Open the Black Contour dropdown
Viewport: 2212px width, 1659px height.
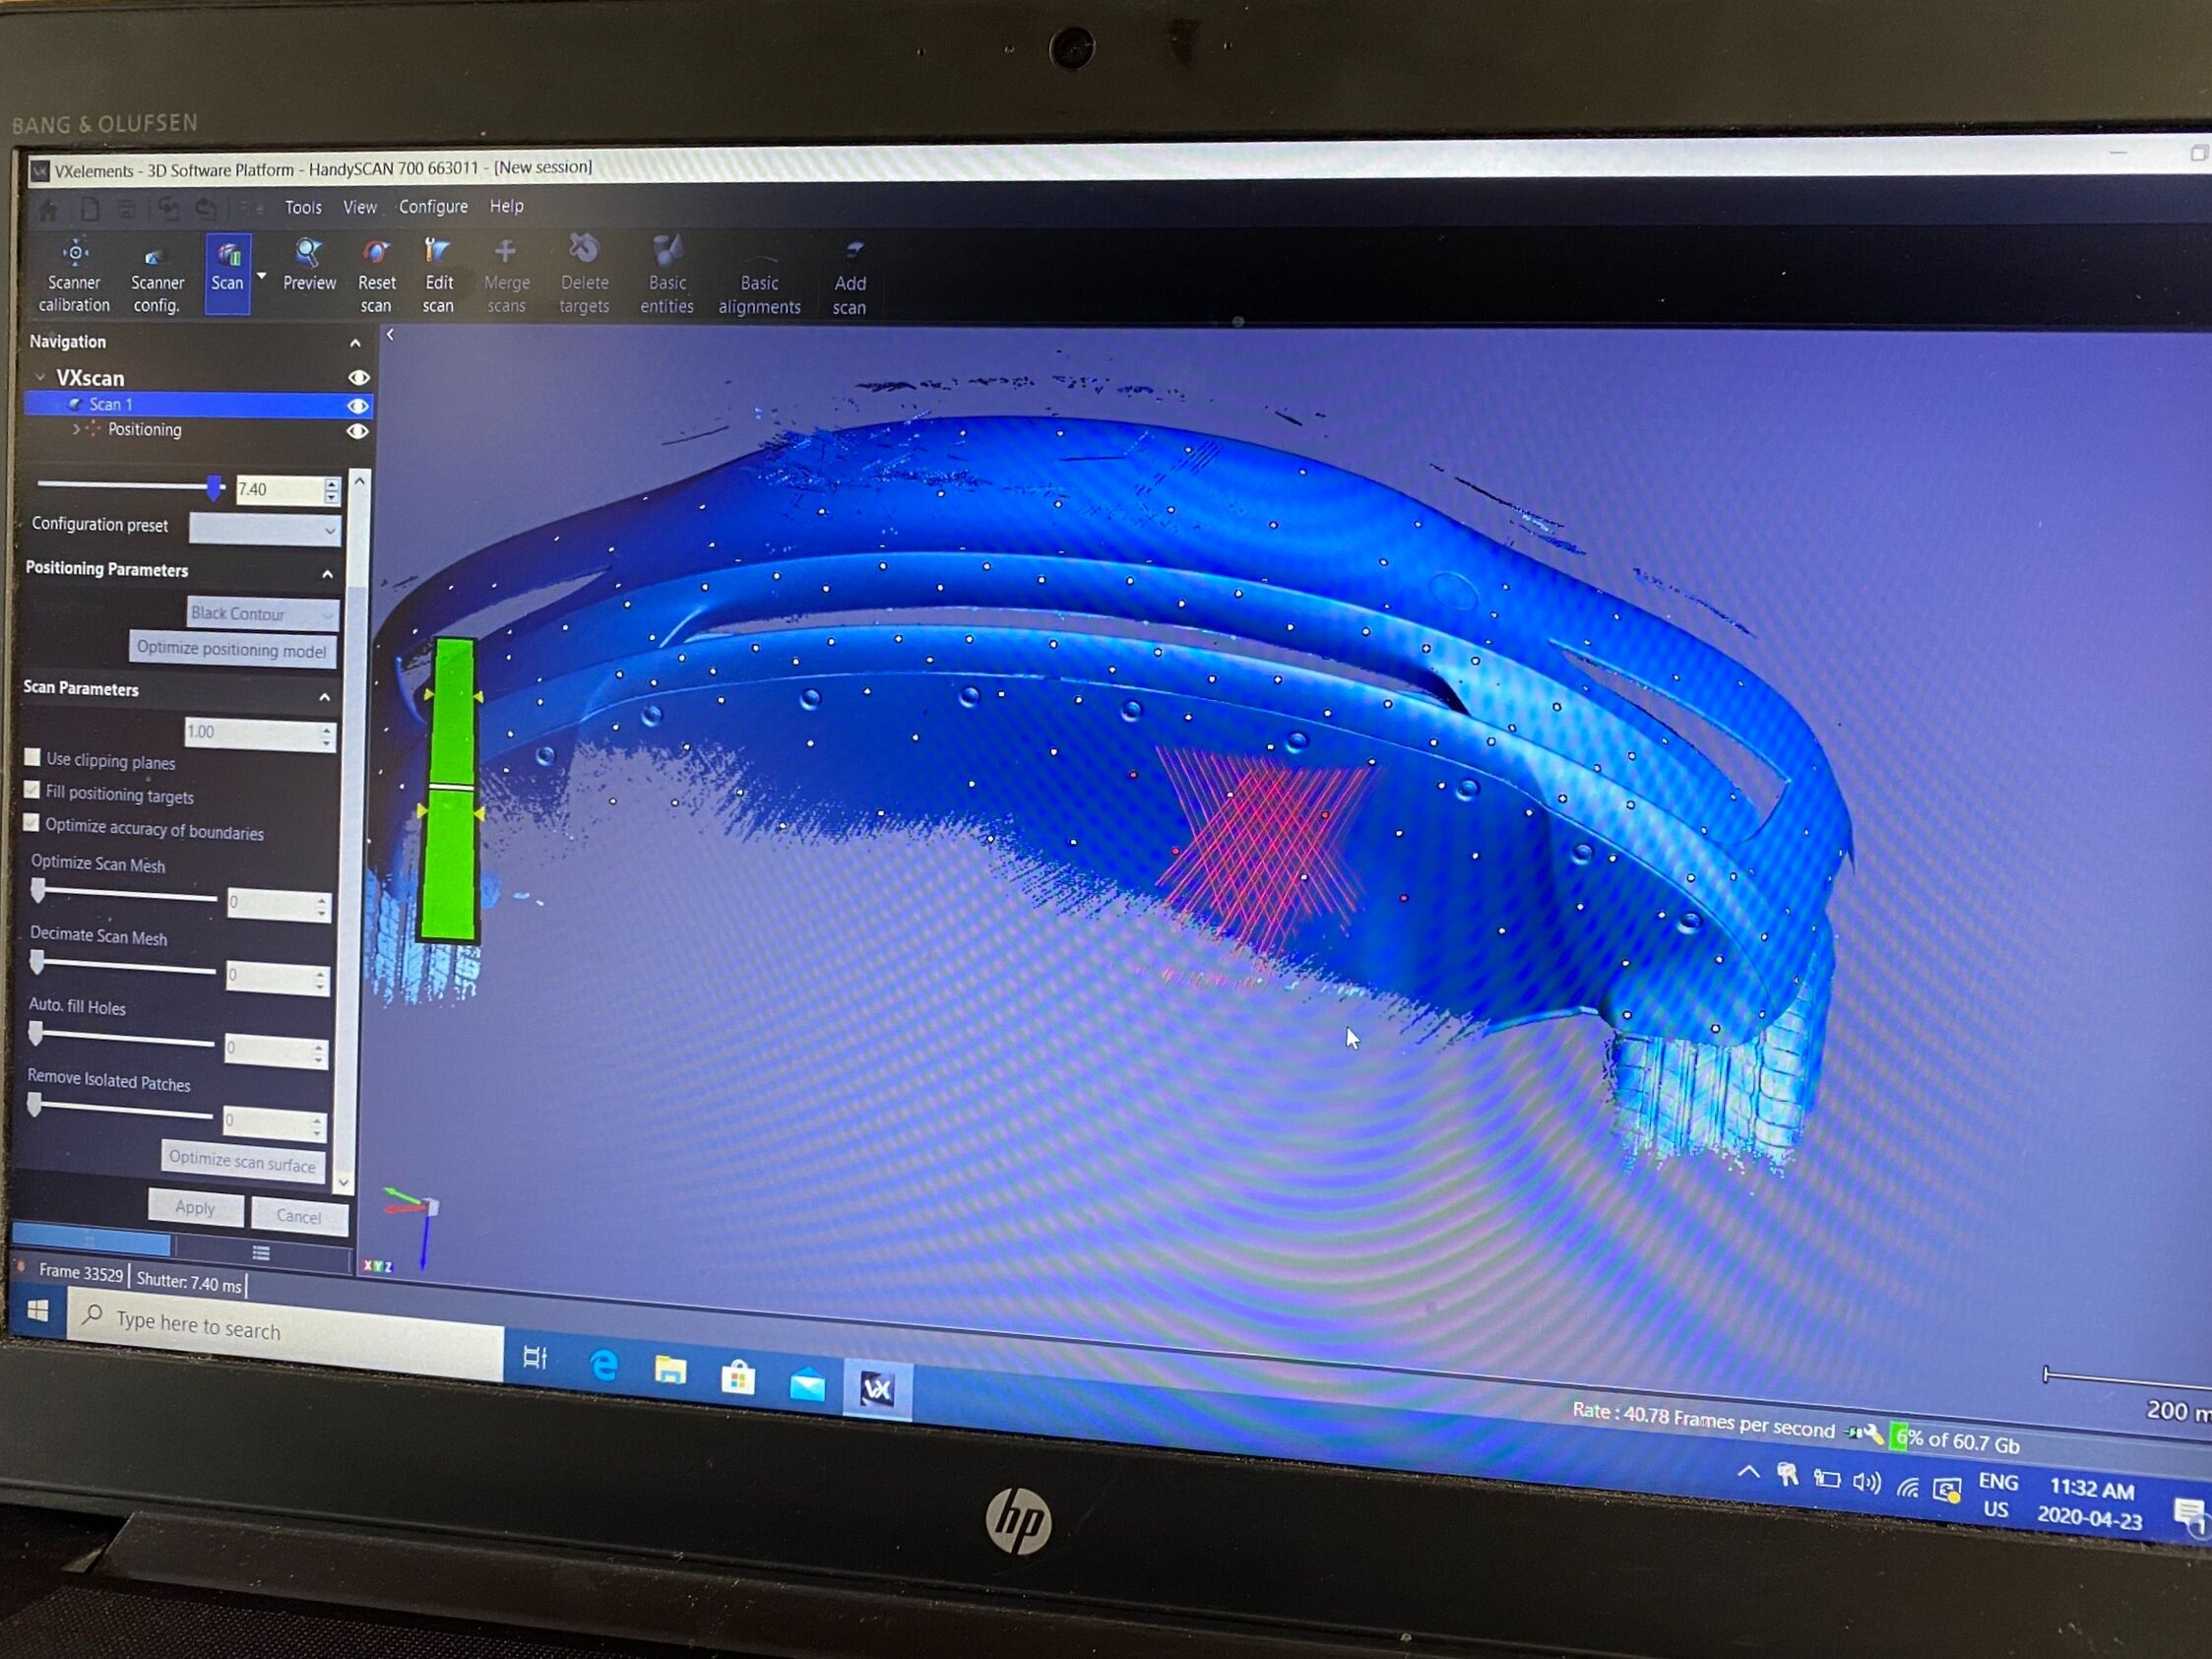263,613
